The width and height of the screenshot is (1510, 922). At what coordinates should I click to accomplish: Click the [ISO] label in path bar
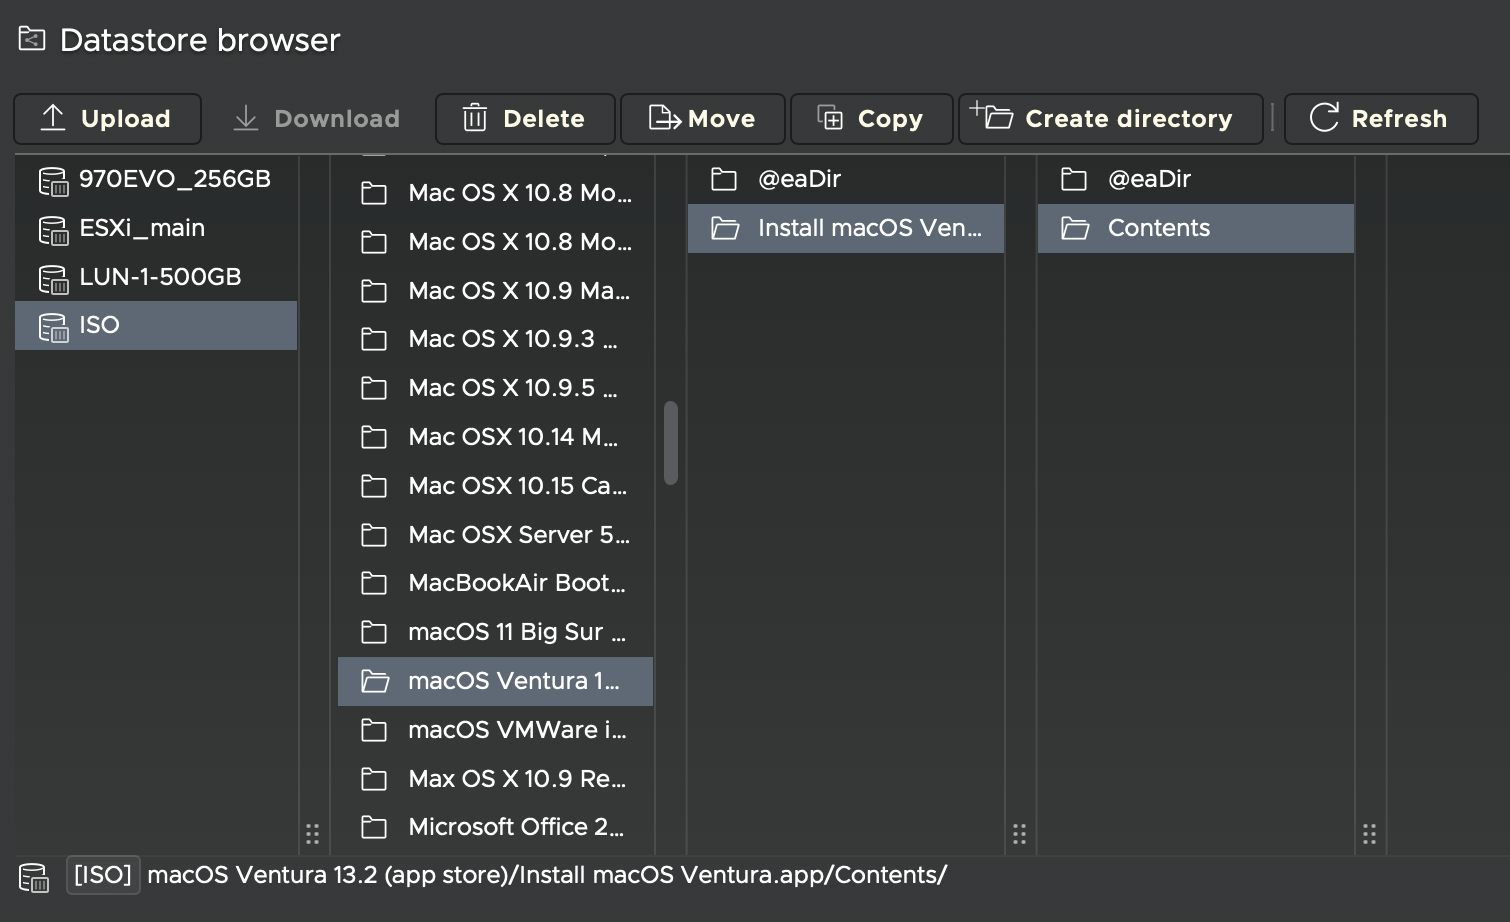[x=103, y=875]
